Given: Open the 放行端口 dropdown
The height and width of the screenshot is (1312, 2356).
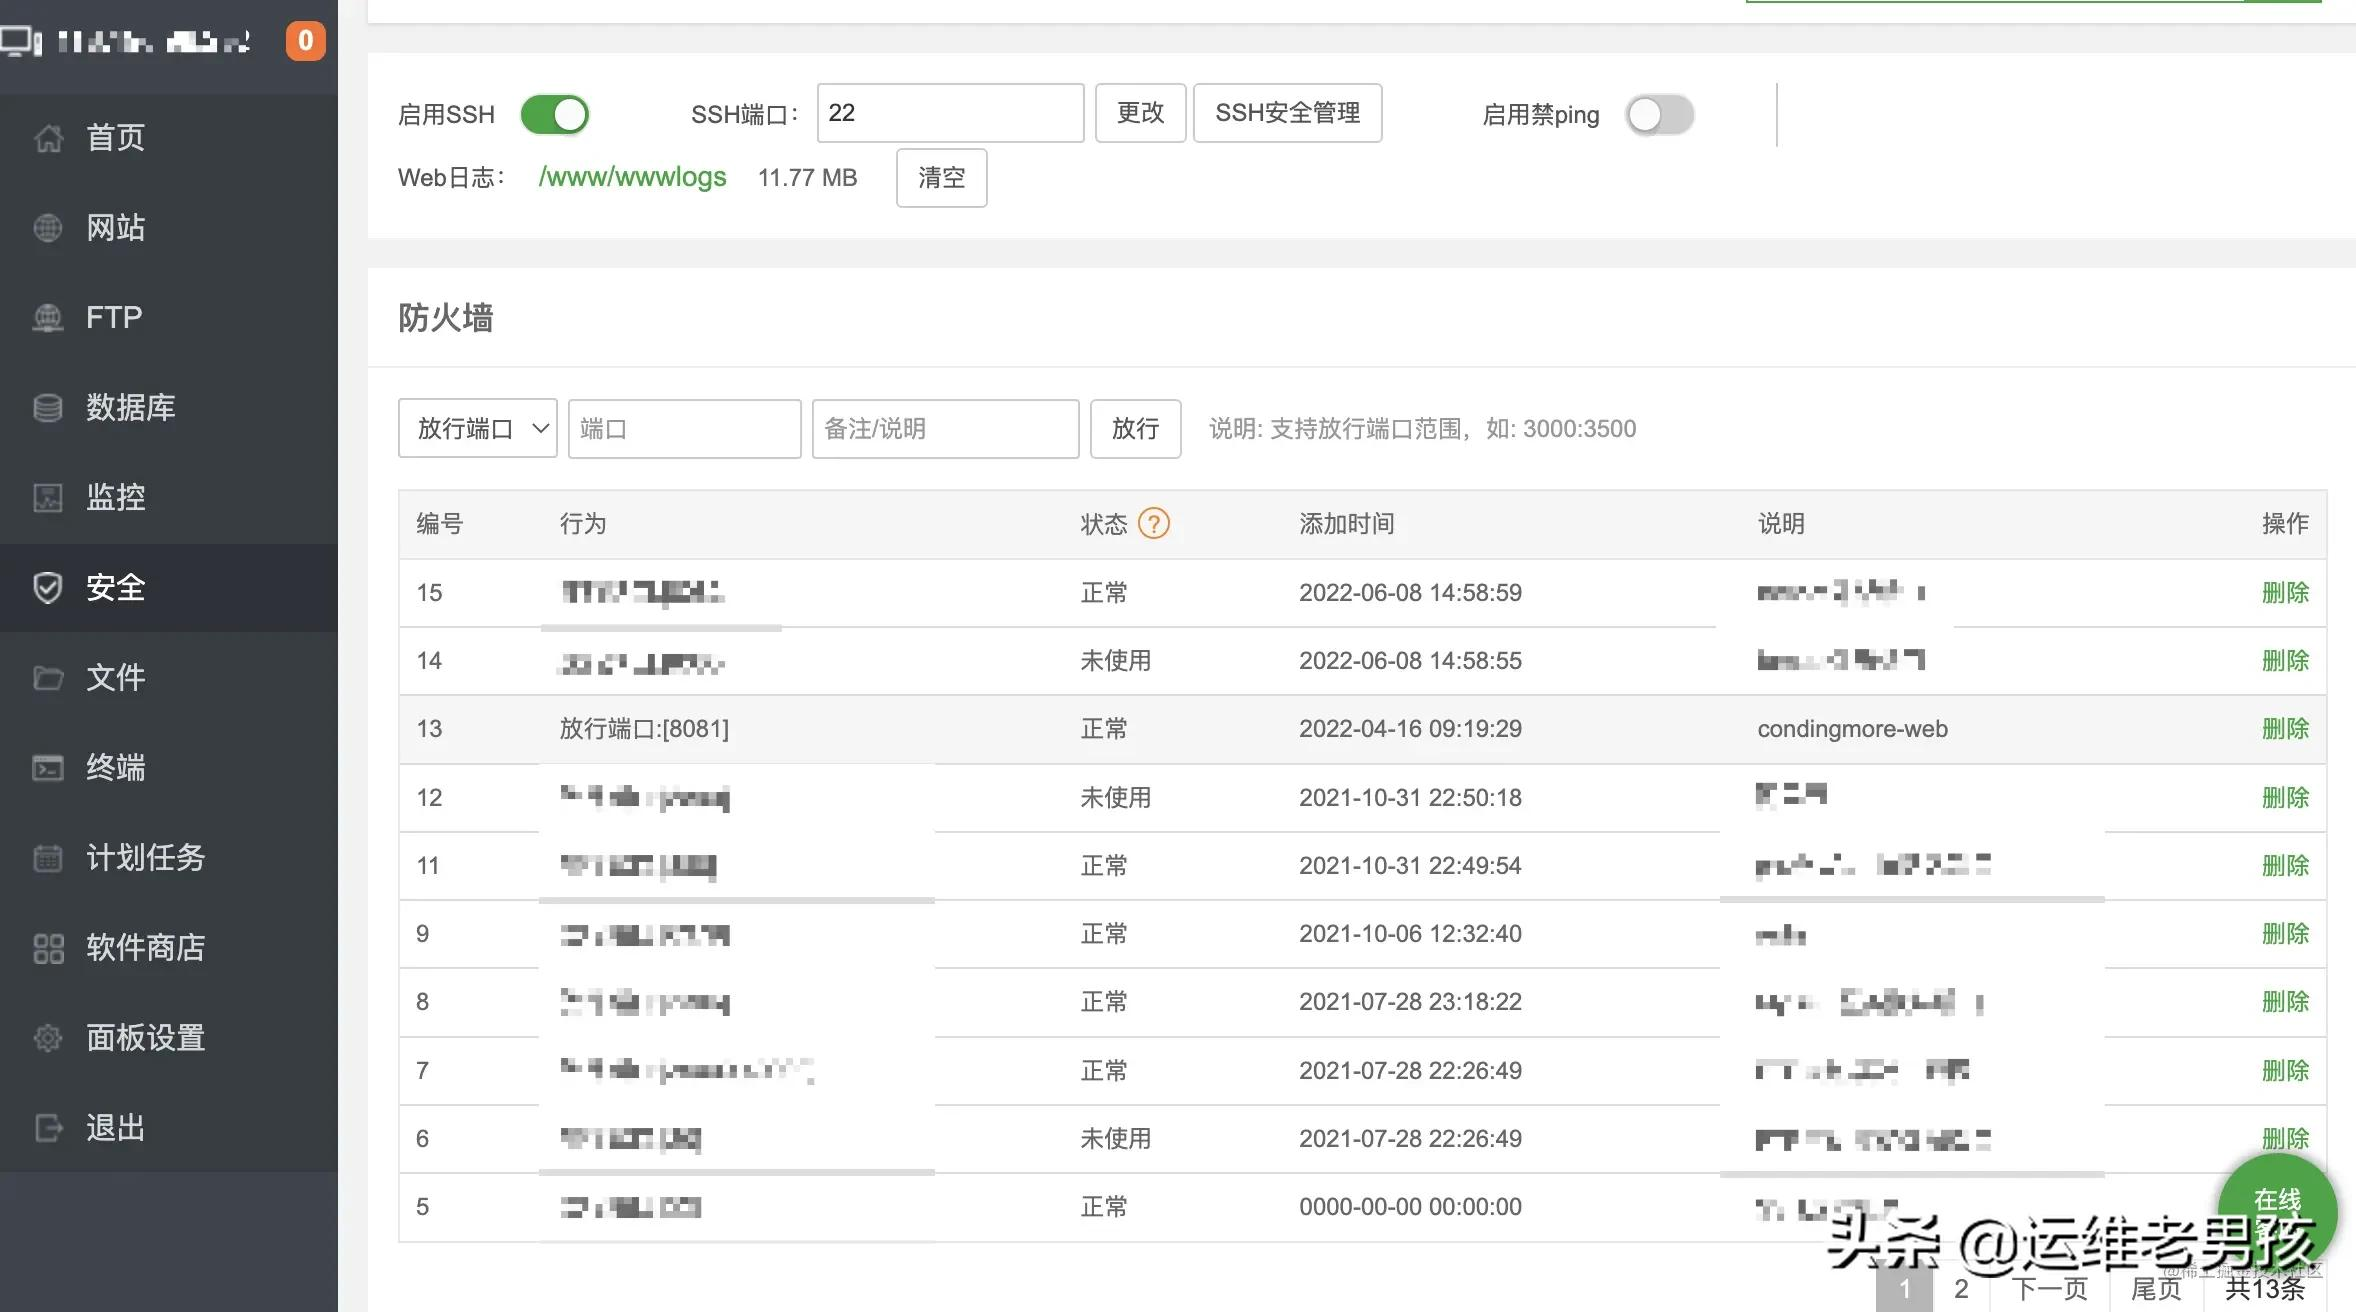Looking at the screenshot, I should (x=477, y=428).
